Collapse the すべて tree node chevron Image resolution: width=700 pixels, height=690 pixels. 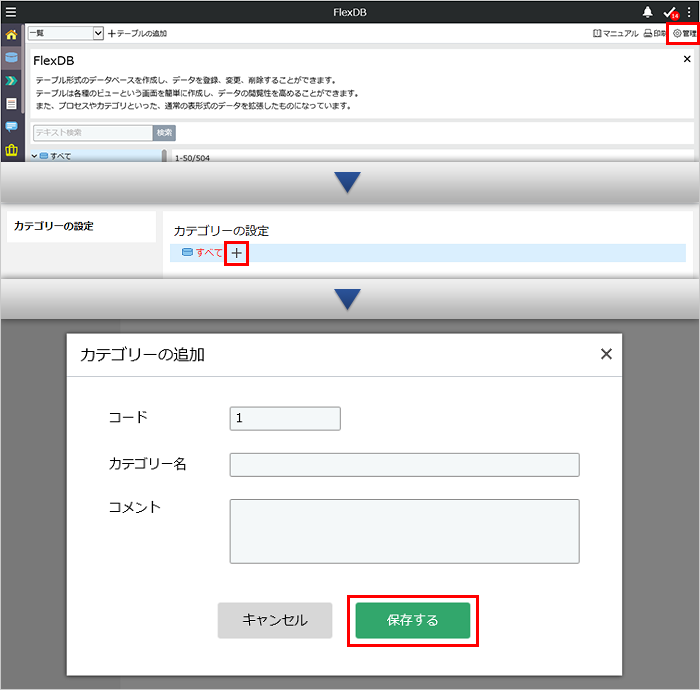click(34, 156)
